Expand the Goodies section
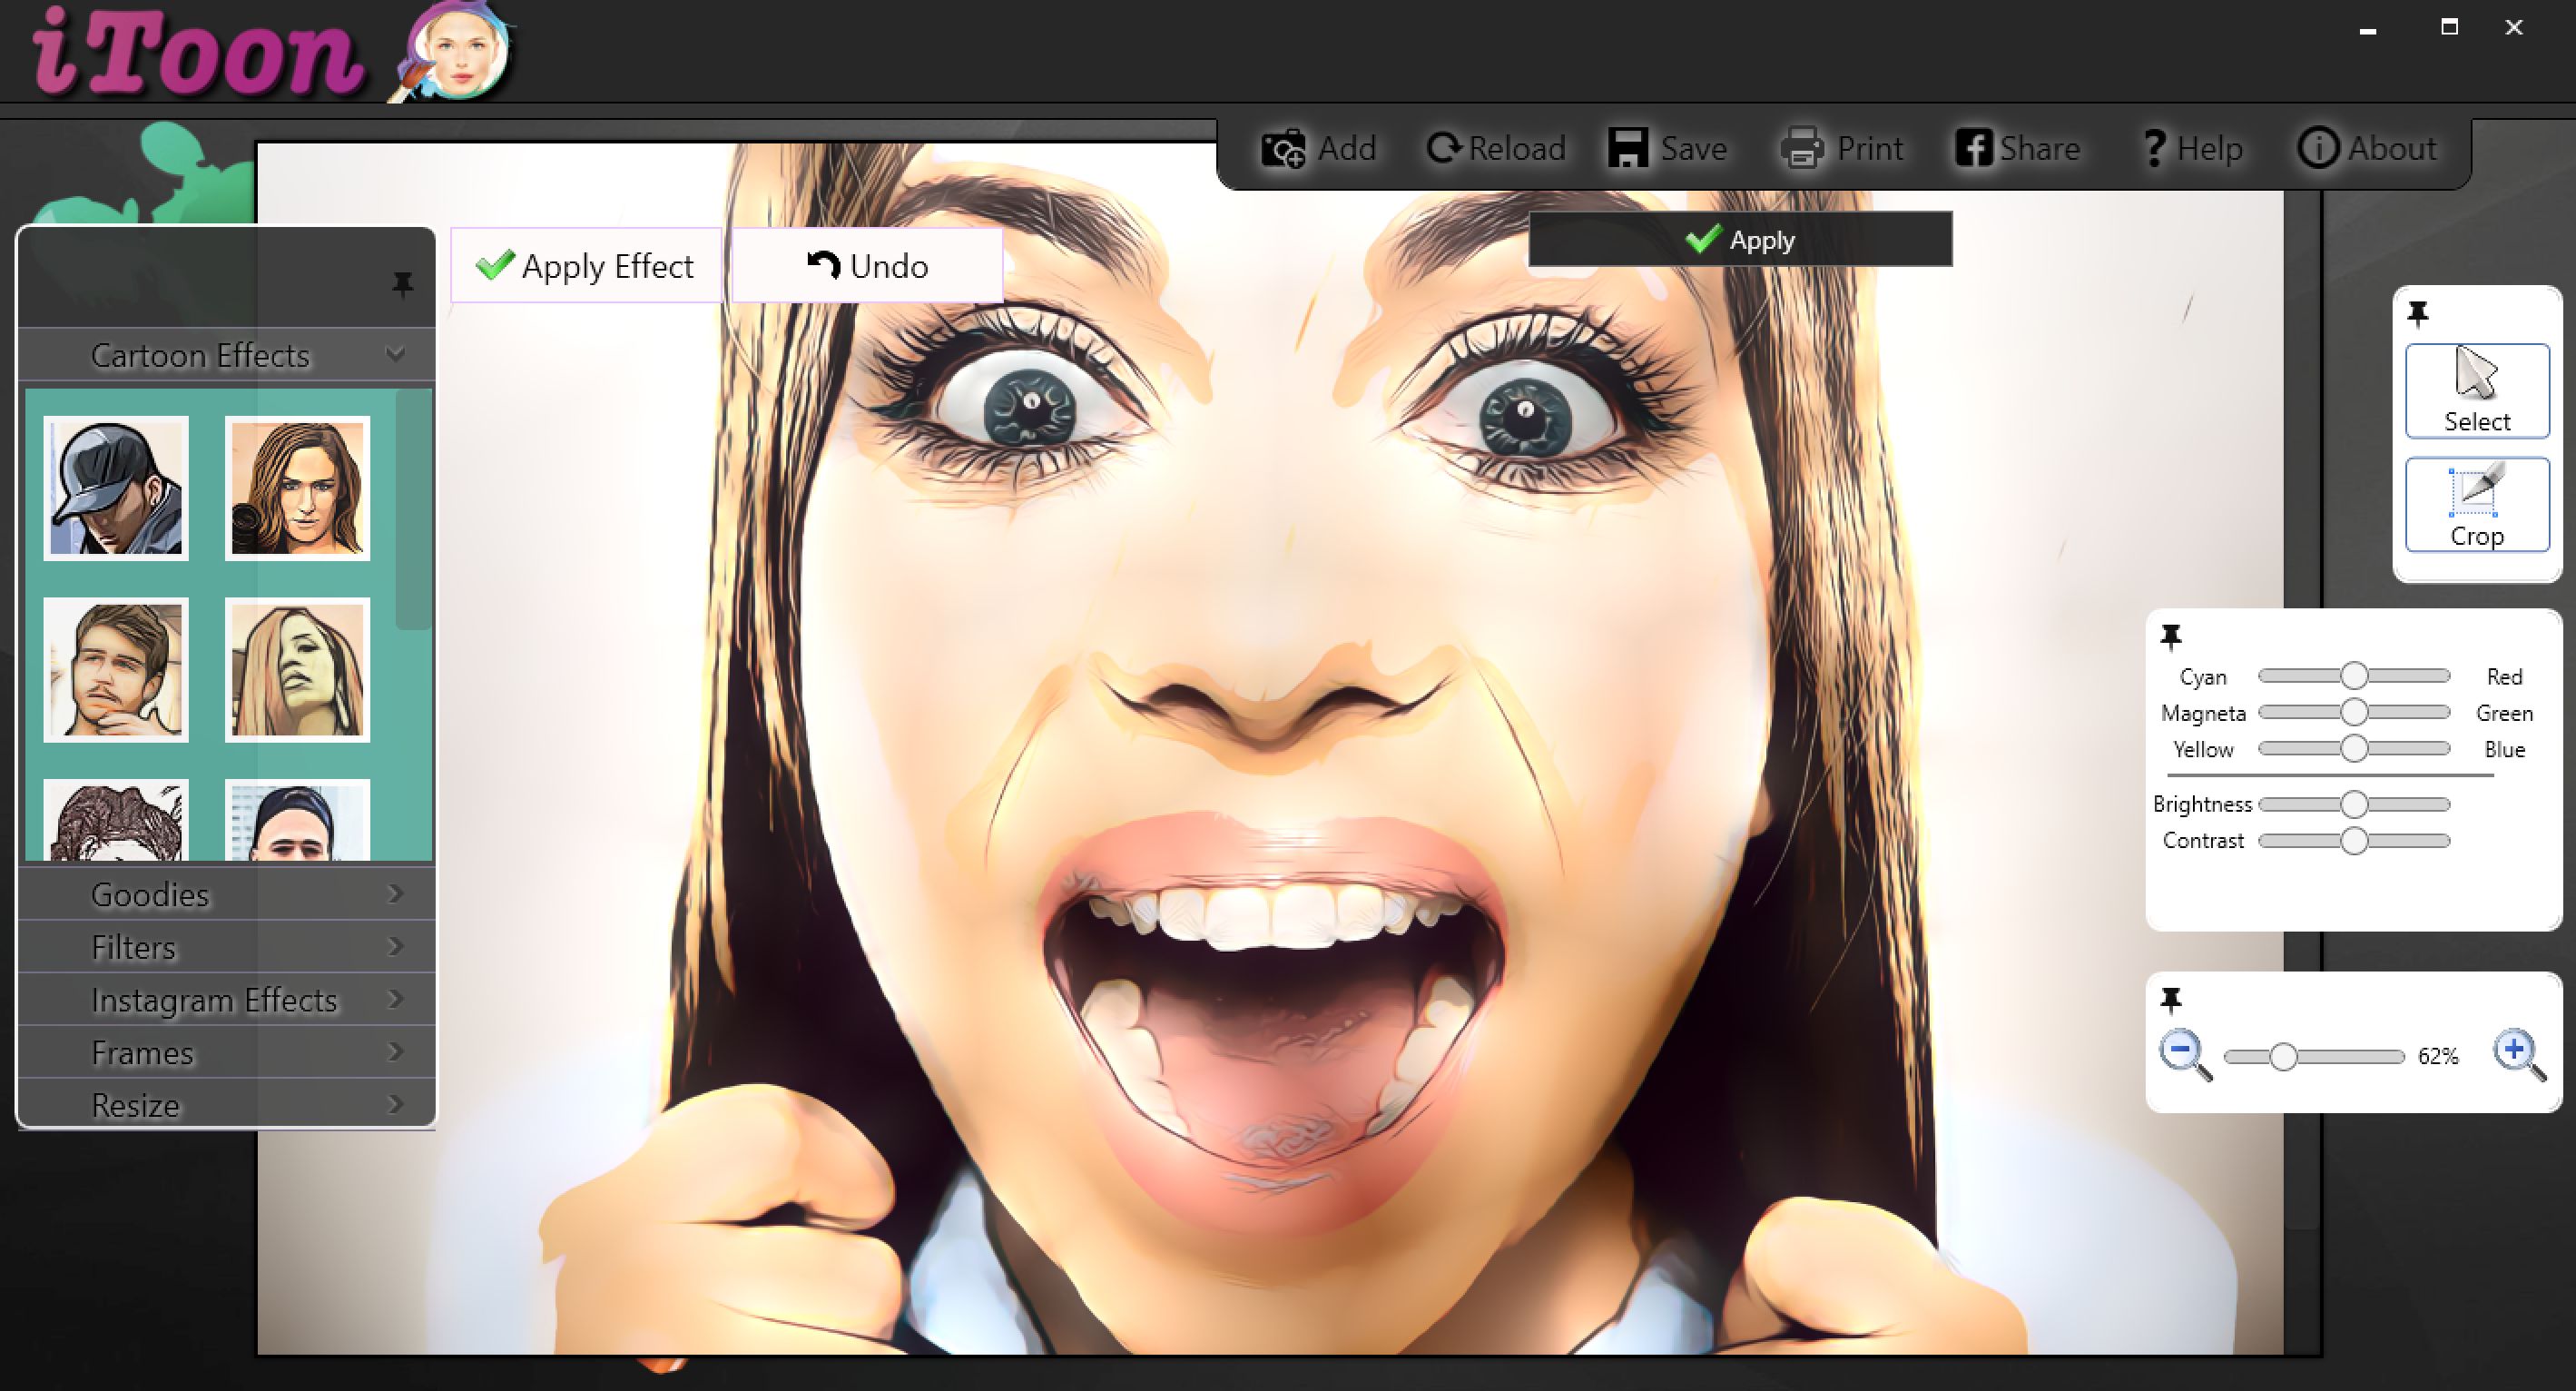Screen dimensions: 2576x1391 point(227,894)
